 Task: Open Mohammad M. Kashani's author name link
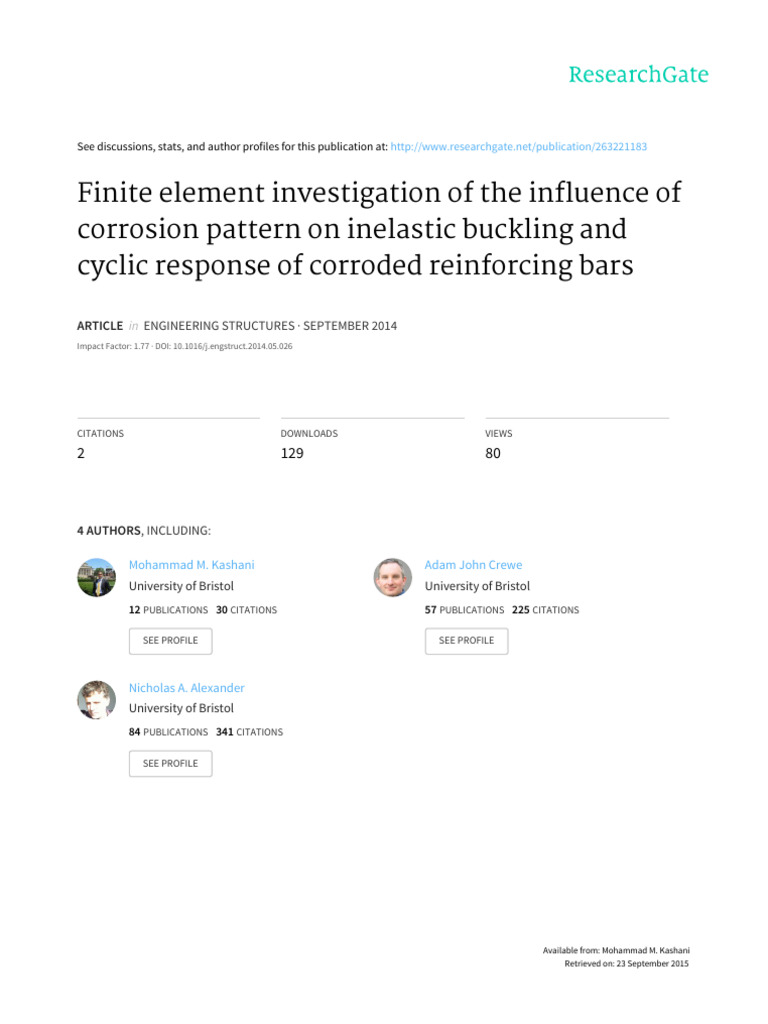pos(191,565)
